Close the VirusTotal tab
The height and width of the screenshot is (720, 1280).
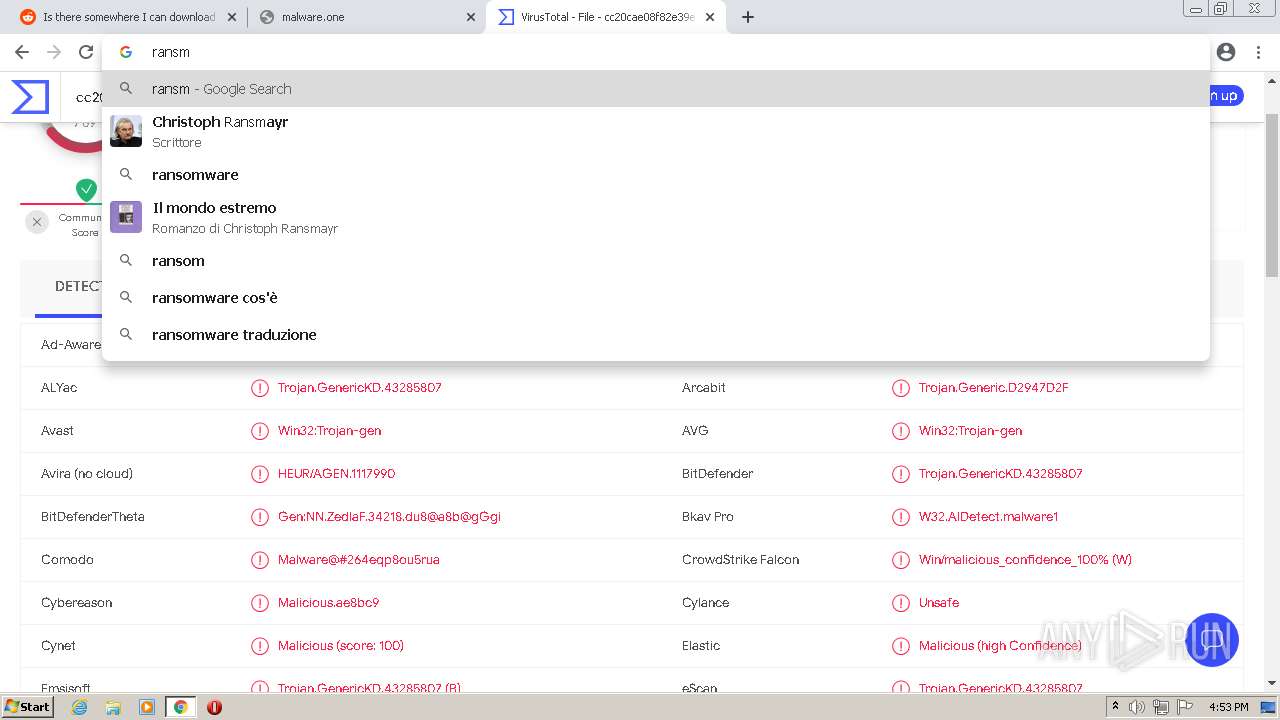[710, 17]
